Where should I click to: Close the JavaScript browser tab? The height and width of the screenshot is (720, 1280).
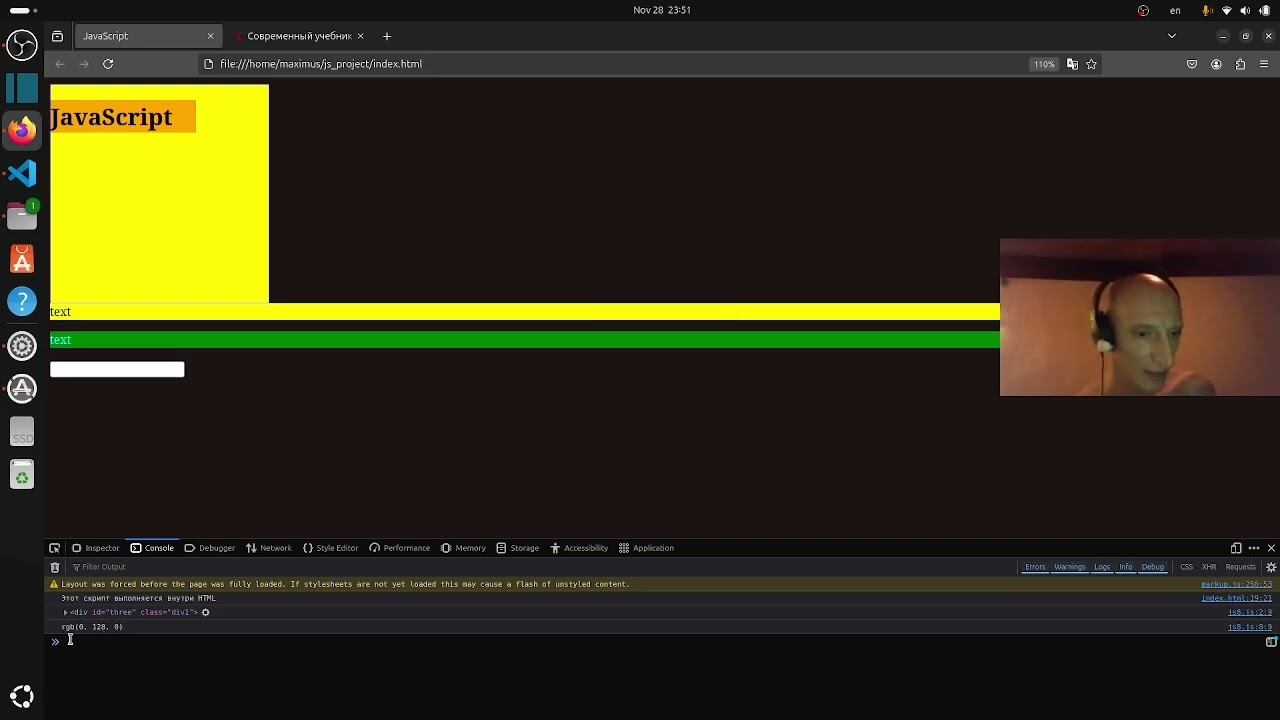(x=210, y=36)
